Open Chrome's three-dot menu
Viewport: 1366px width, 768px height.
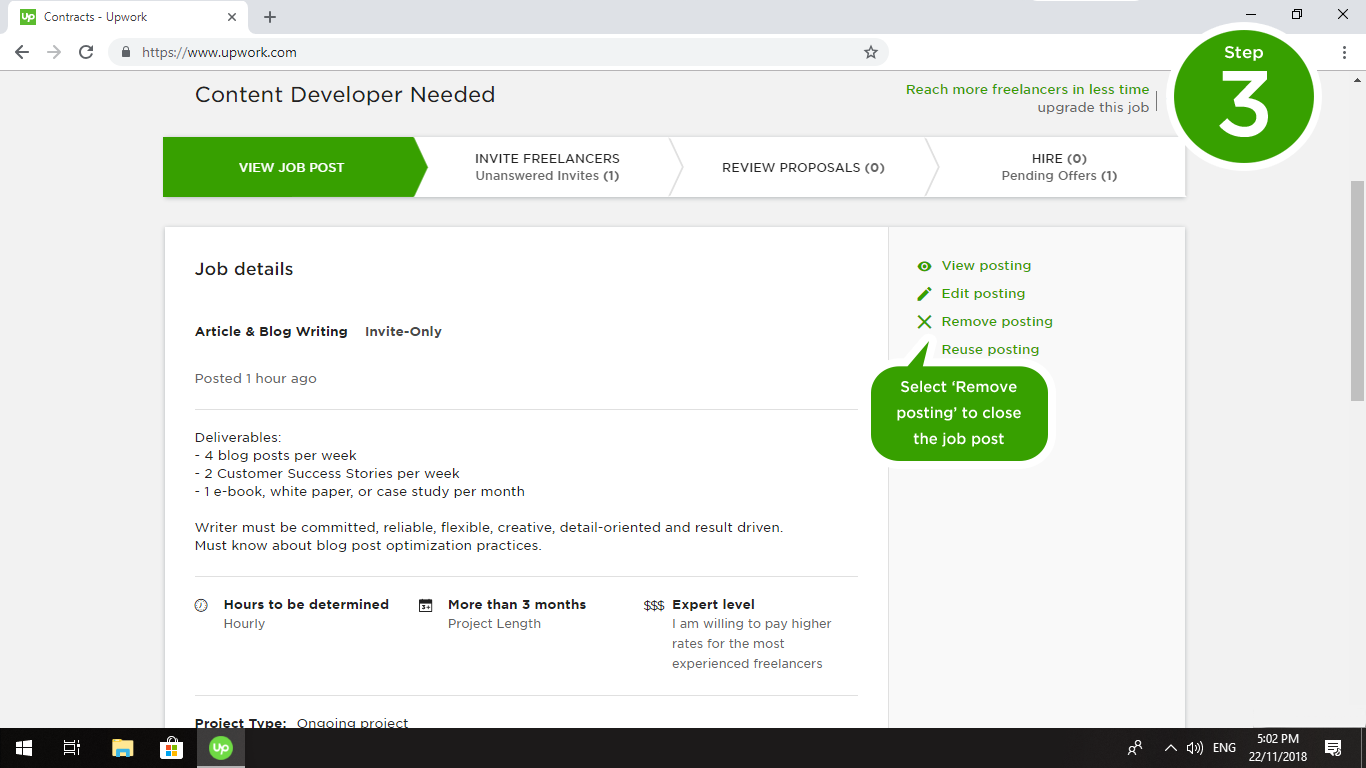1344,52
